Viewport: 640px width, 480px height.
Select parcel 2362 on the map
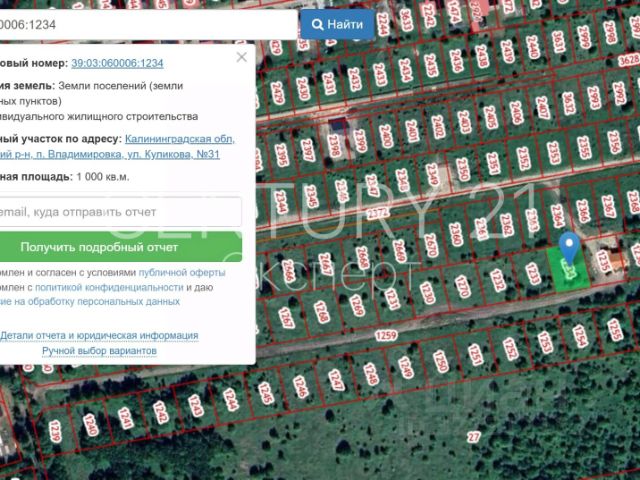pos(508,225)
